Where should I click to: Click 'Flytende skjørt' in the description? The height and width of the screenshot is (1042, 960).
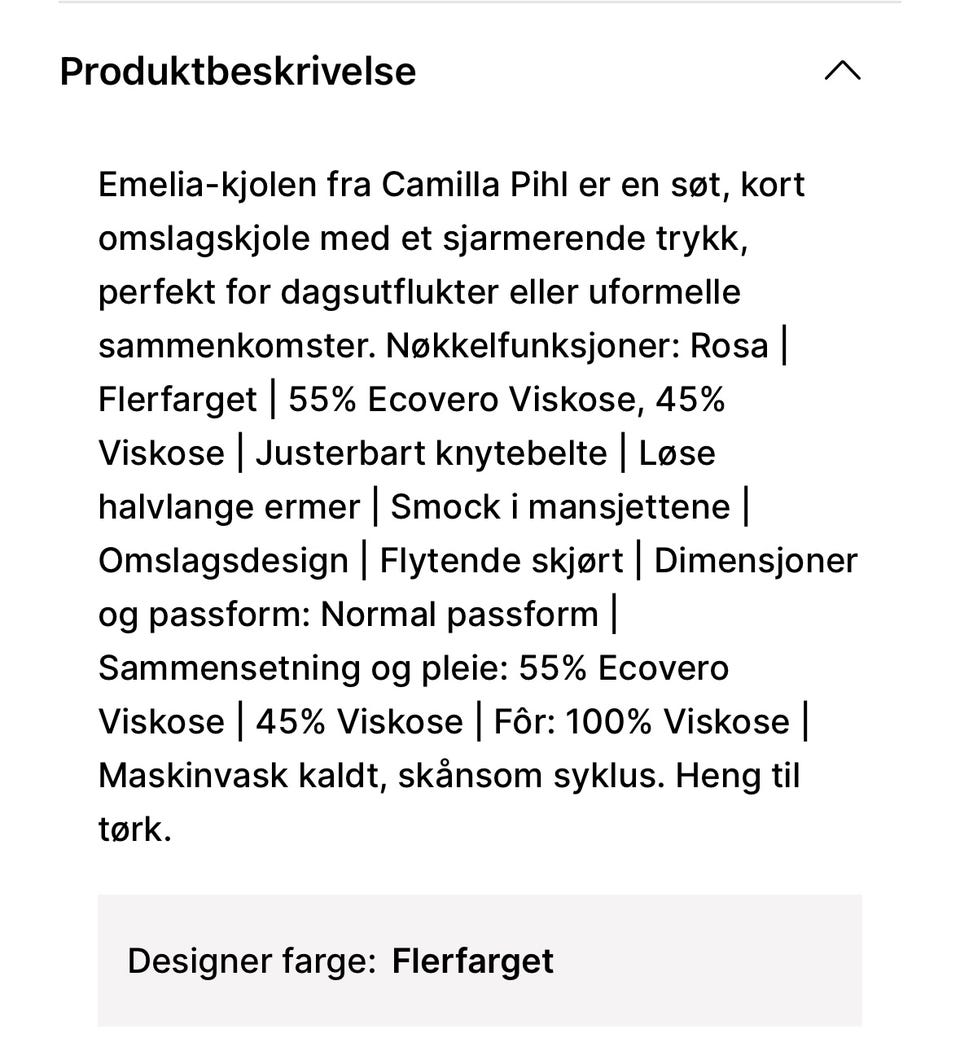click(x=501, y=560)
